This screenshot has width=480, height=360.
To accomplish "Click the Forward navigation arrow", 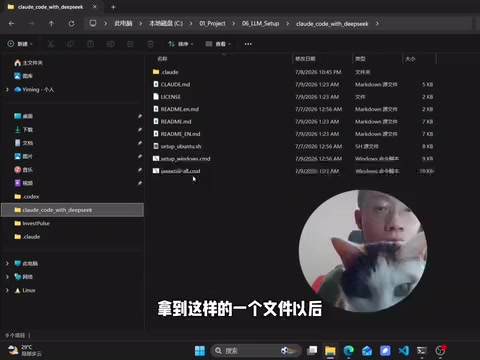I will coord(31,24).
